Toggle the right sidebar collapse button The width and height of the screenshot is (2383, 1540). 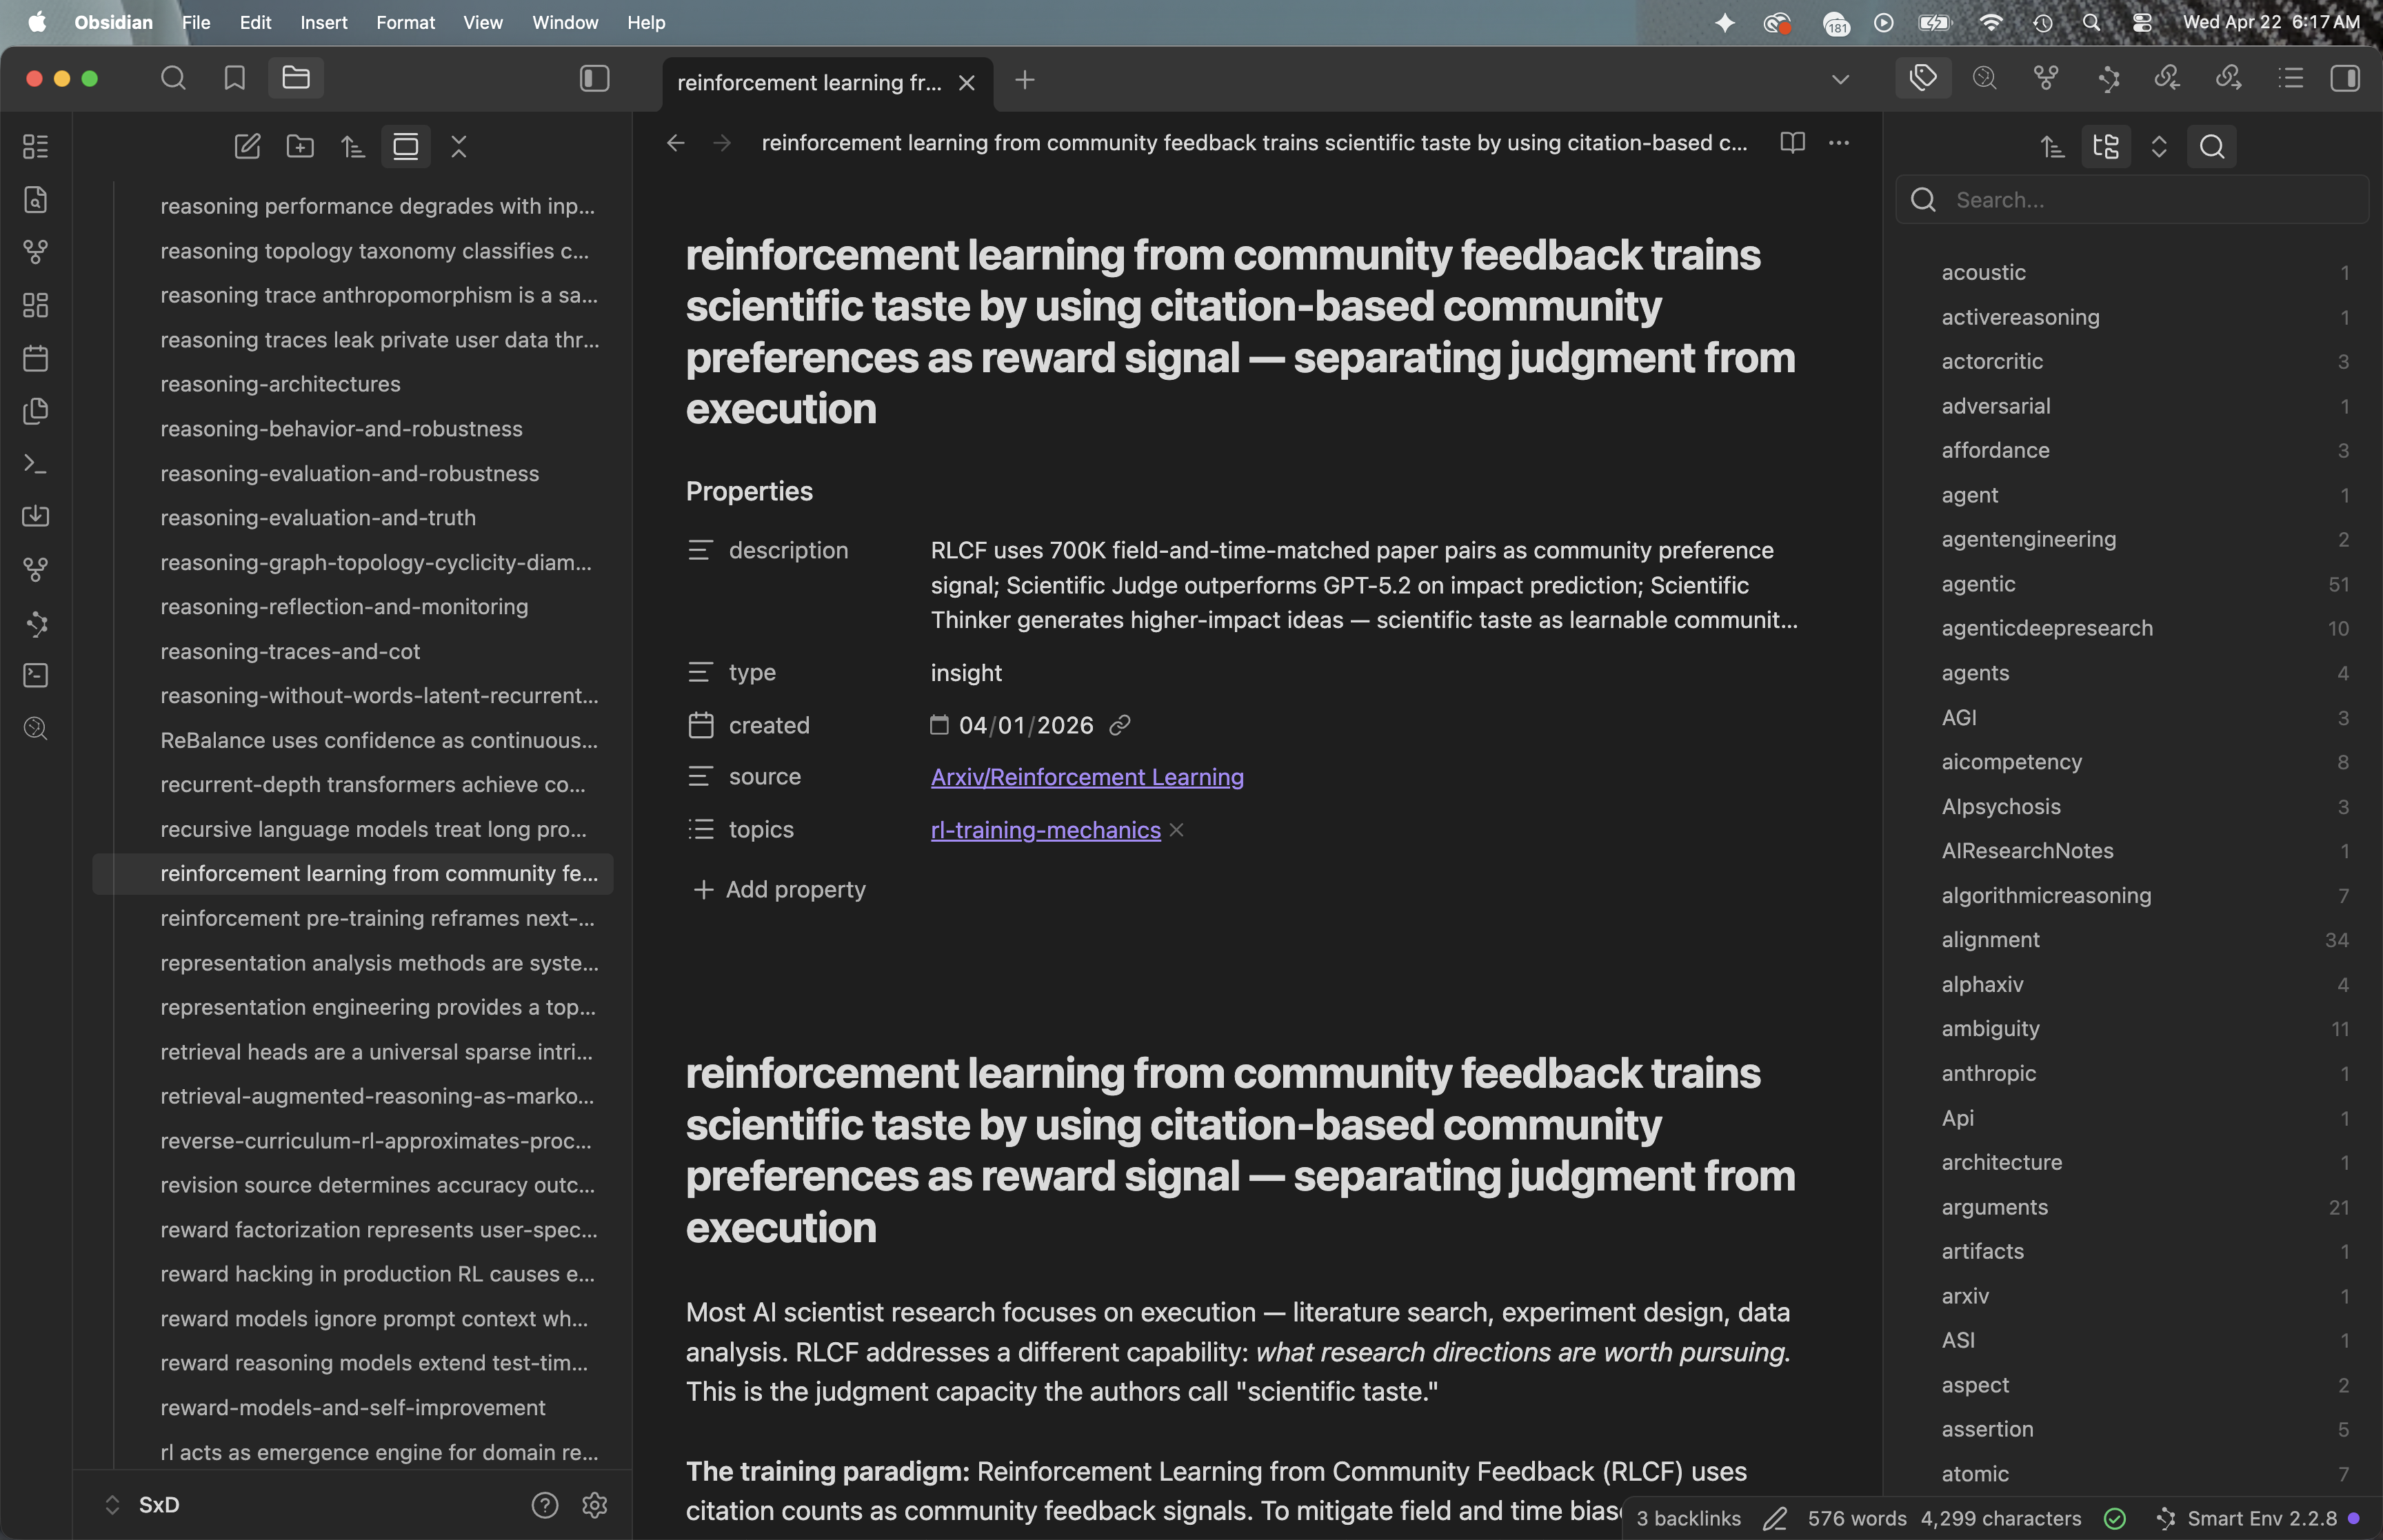(x=2344, y=78)
